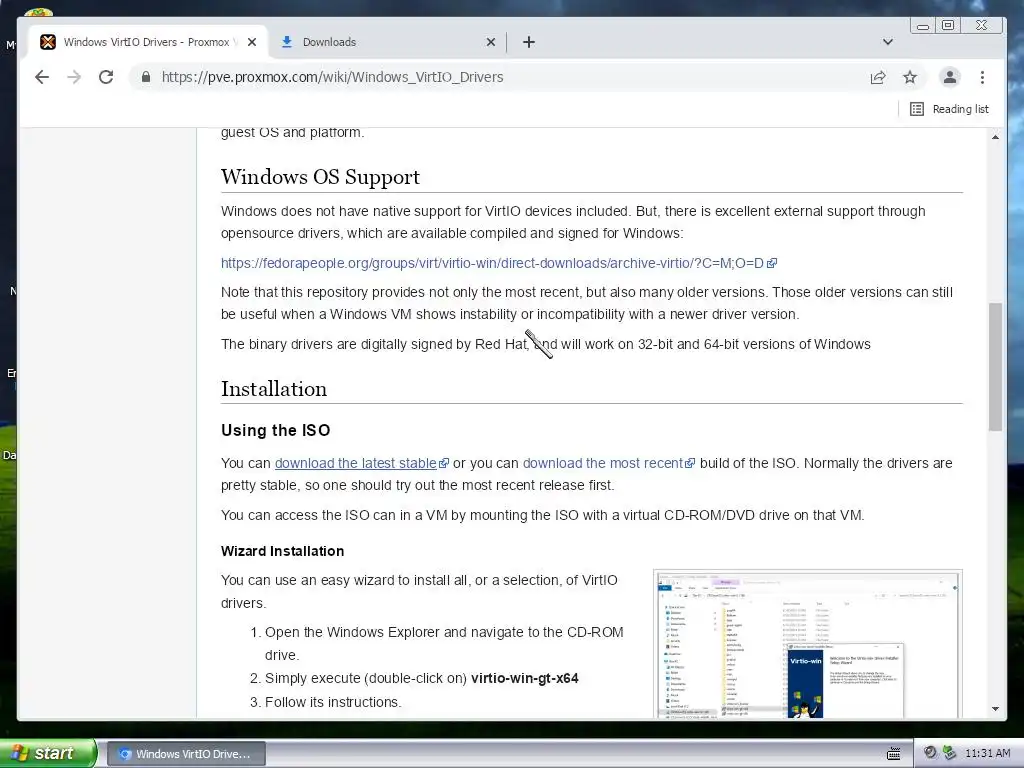Maximize the Chrome window

pyautogui.click(x=948, y=25)
